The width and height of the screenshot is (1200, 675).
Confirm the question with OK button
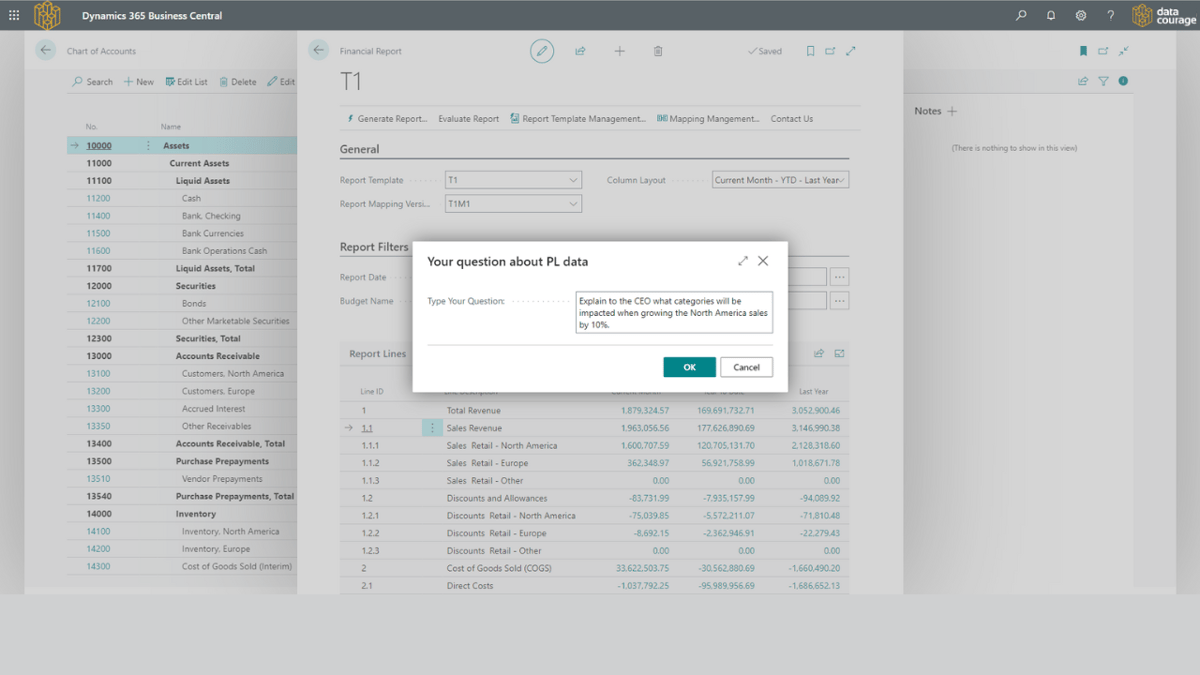click(x=688, y=366)
